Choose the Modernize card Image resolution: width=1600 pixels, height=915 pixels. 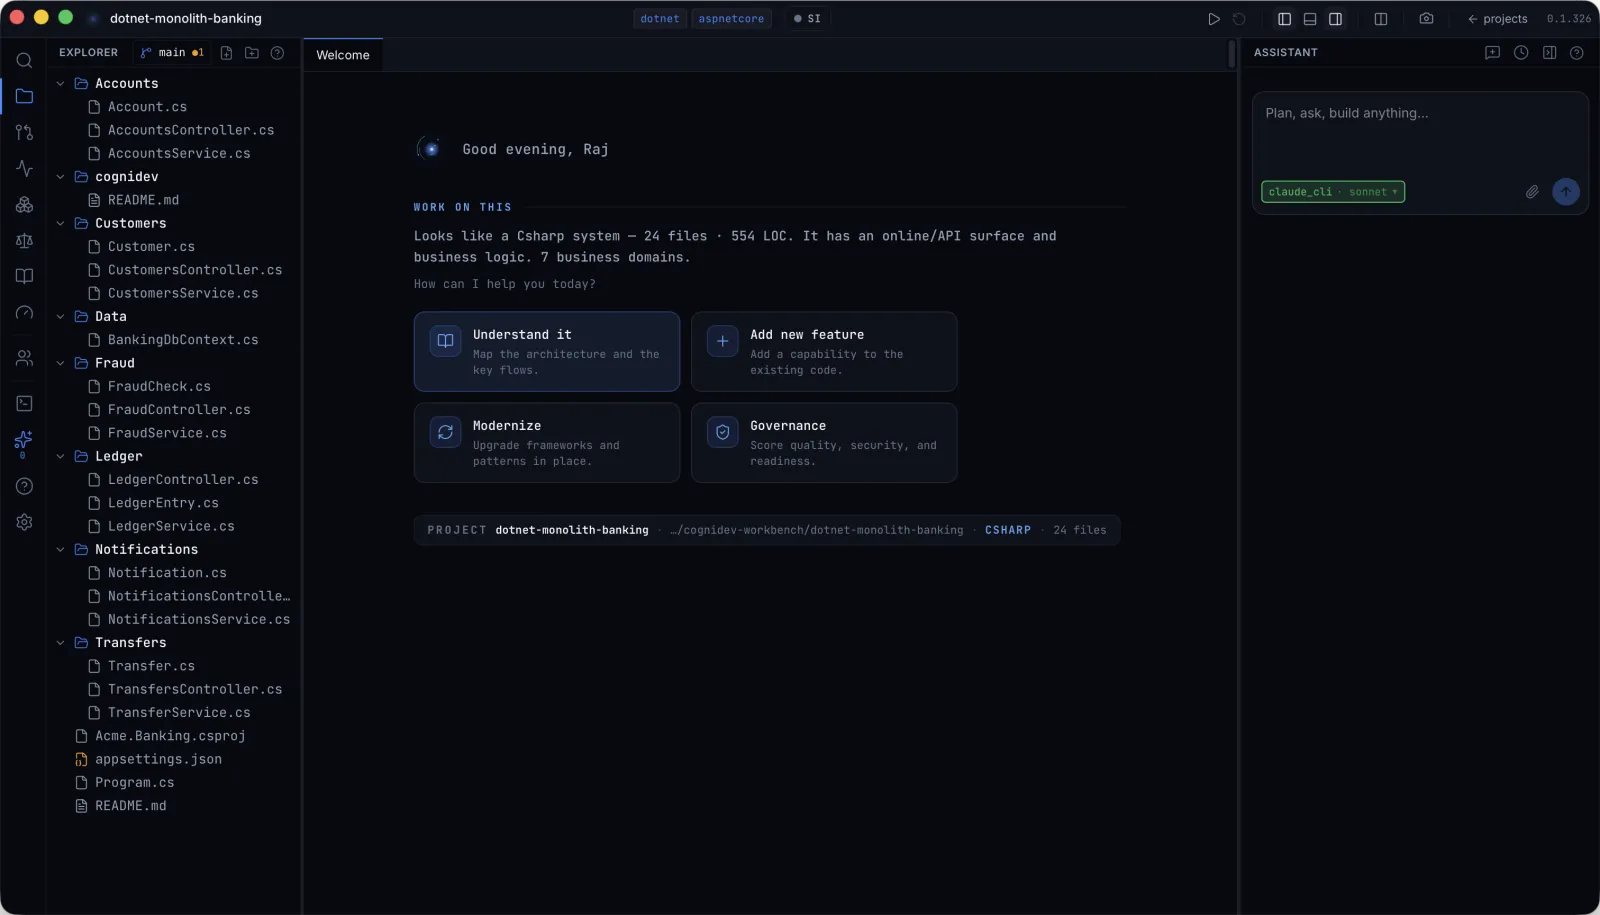547,443
